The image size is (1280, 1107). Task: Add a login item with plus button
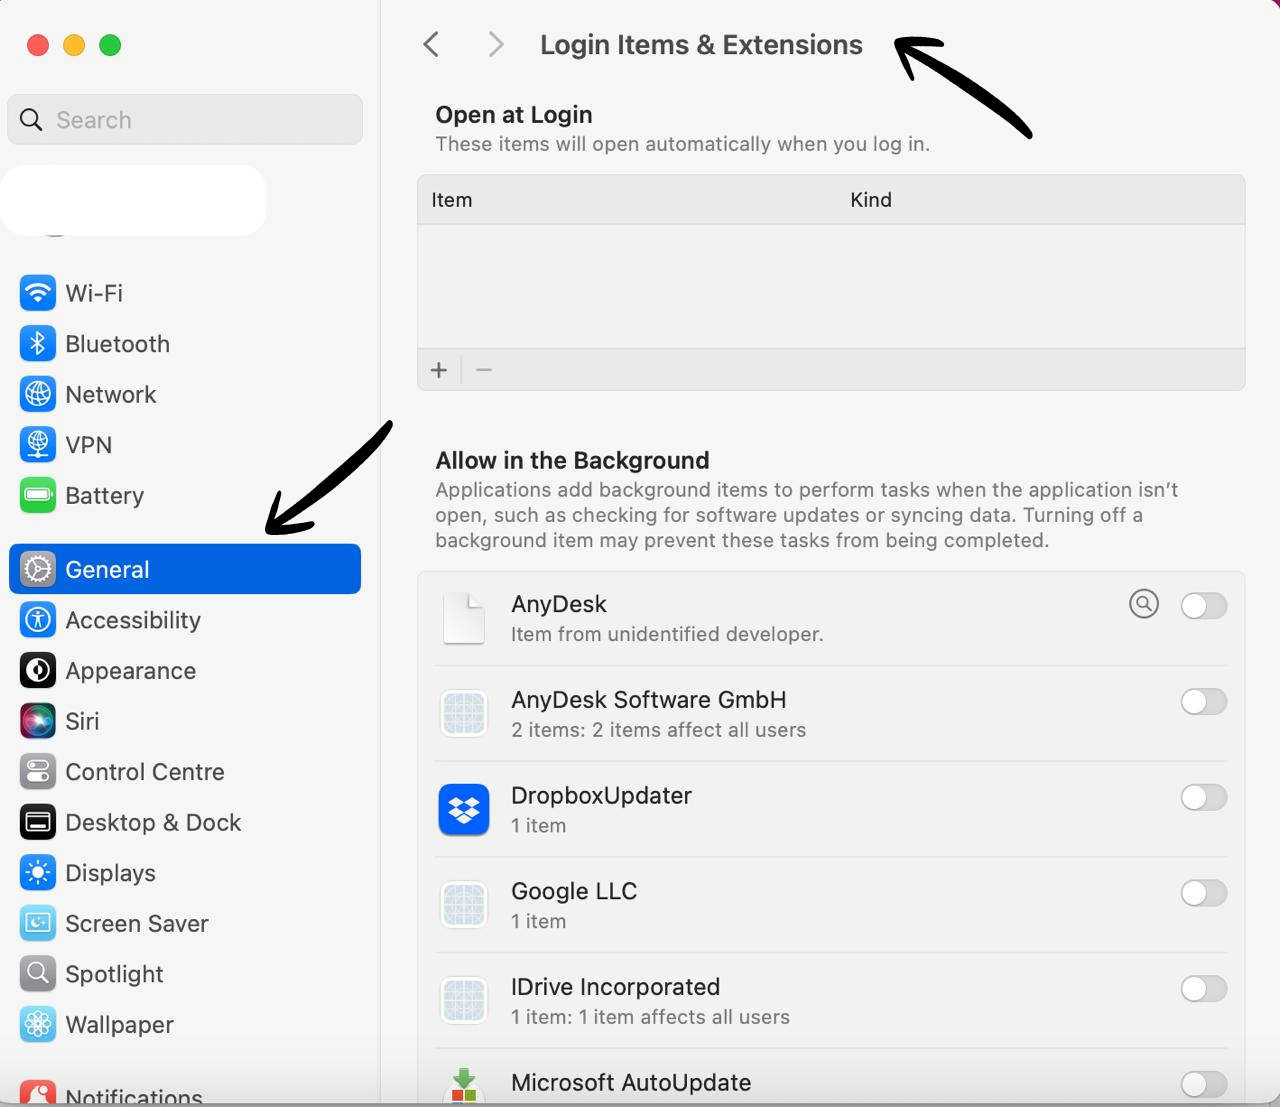click(439, 370)
